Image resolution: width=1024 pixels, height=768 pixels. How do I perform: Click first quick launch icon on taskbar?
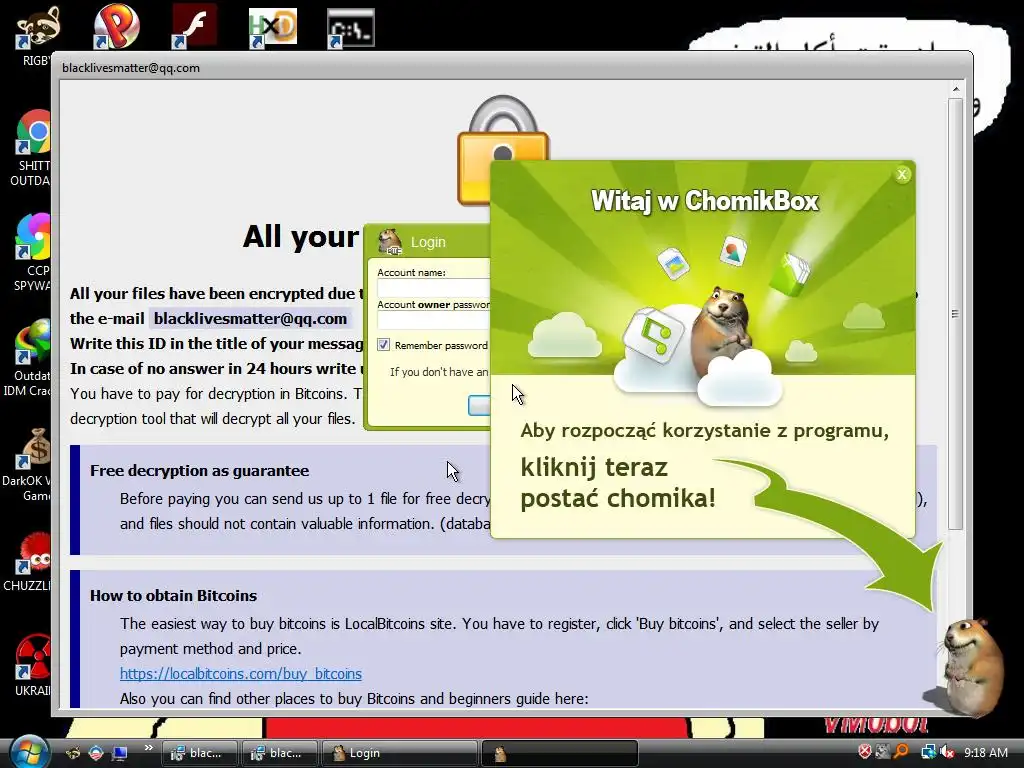coord(72,752)
